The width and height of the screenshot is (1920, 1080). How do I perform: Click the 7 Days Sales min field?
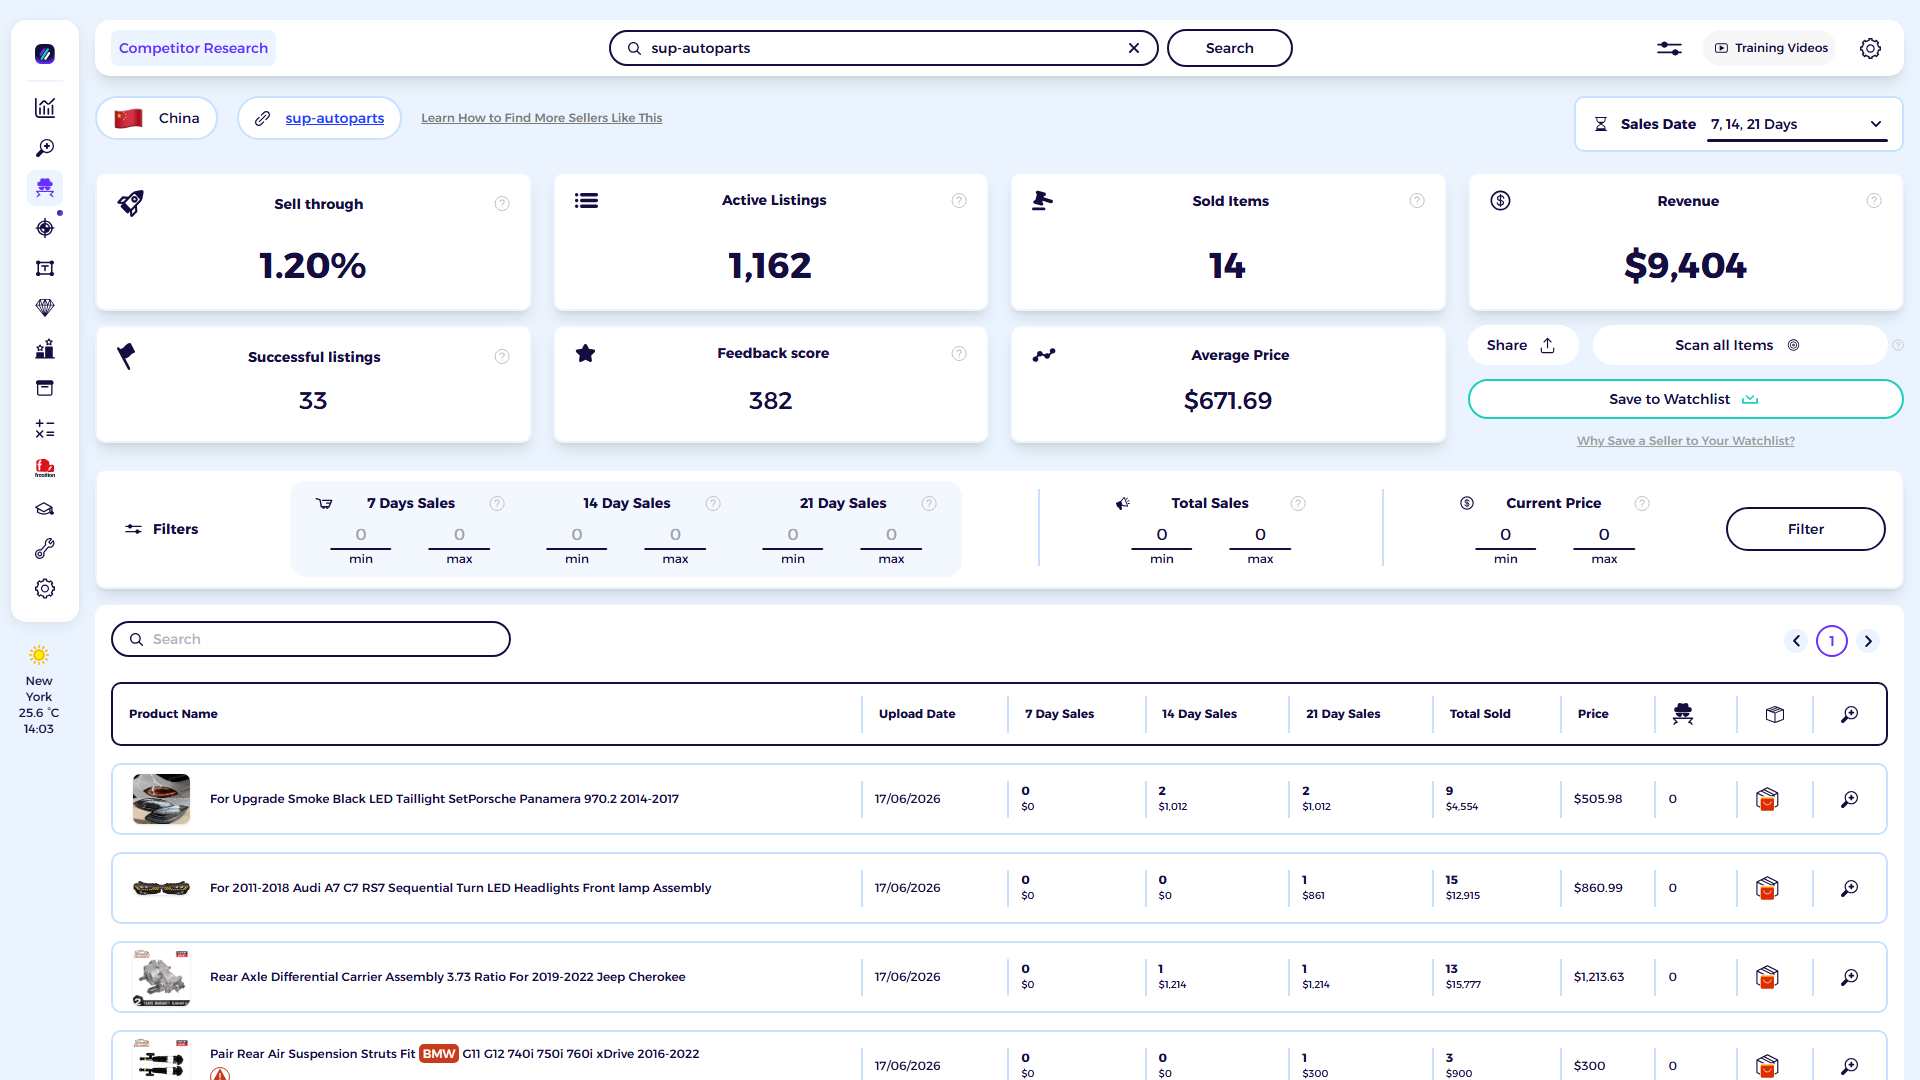(361, 536)
